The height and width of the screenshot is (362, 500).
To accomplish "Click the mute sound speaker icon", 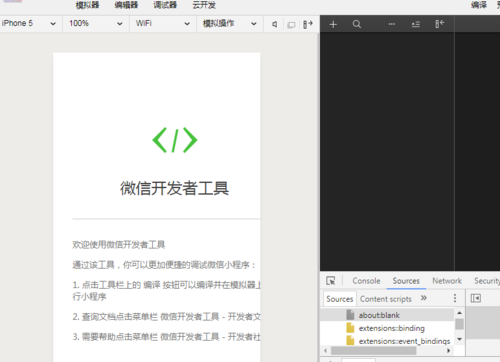I will tap(275, 24).
